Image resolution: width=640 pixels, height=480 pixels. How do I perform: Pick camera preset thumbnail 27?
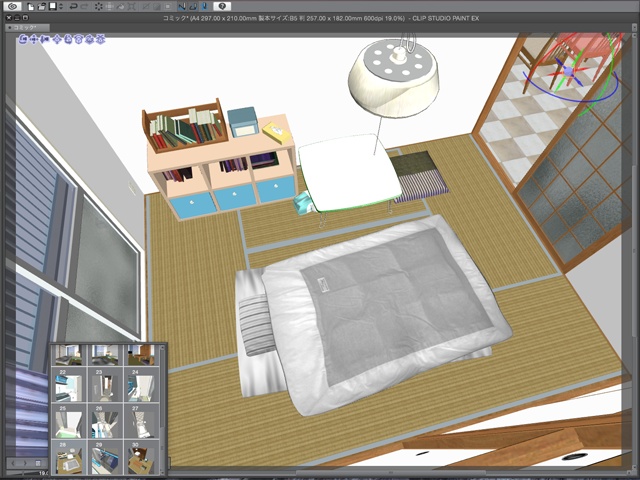point(141,422)
